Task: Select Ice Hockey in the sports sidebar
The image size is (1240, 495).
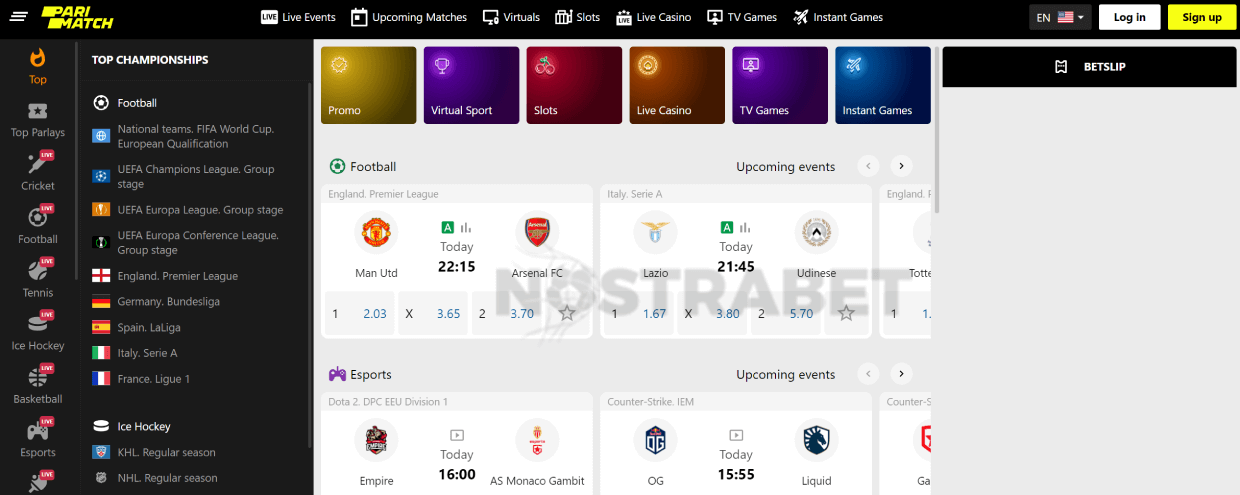Action: (x=38, y=332)
